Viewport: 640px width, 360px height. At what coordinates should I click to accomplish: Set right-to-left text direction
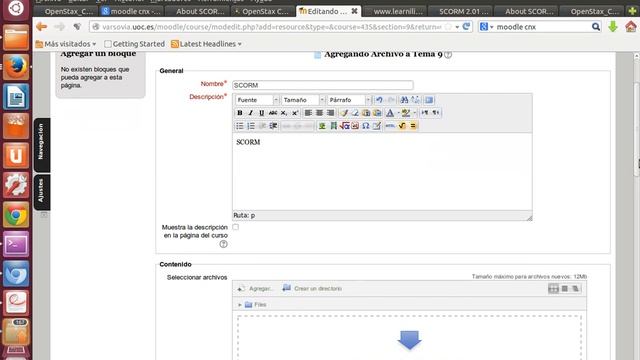point(436,113)
